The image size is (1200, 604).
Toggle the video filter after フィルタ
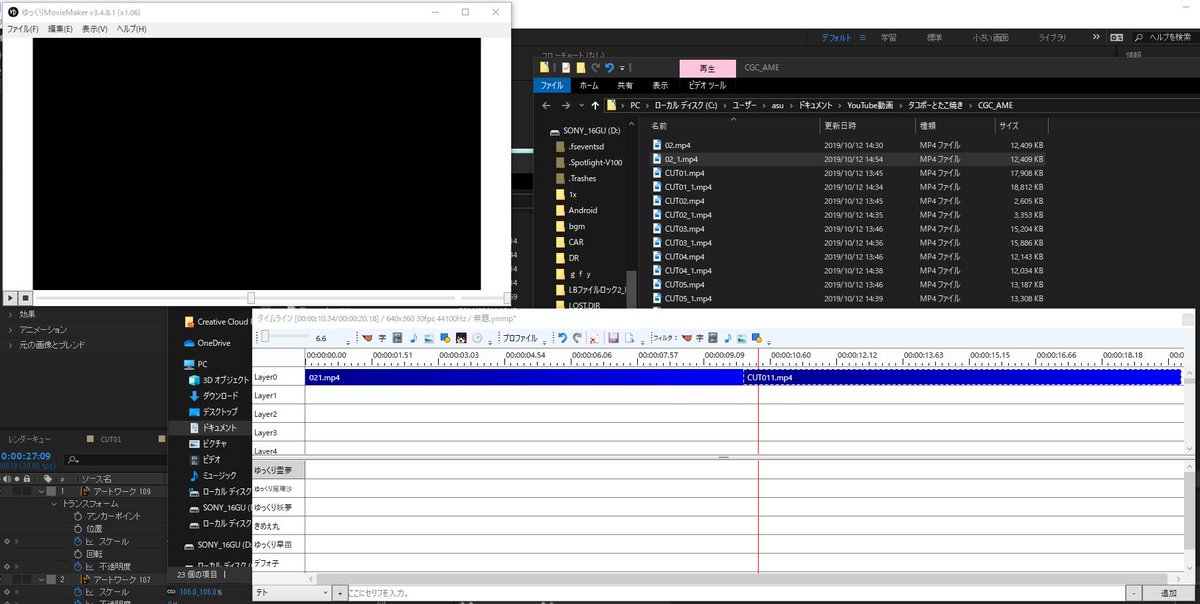714,338
